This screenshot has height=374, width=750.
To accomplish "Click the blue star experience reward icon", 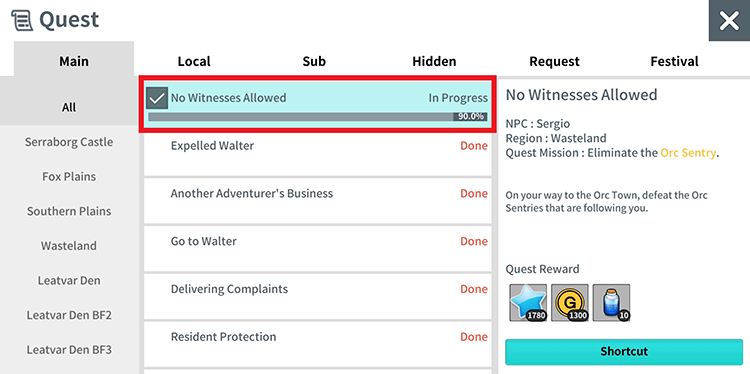I will click(x=528, y=302).
